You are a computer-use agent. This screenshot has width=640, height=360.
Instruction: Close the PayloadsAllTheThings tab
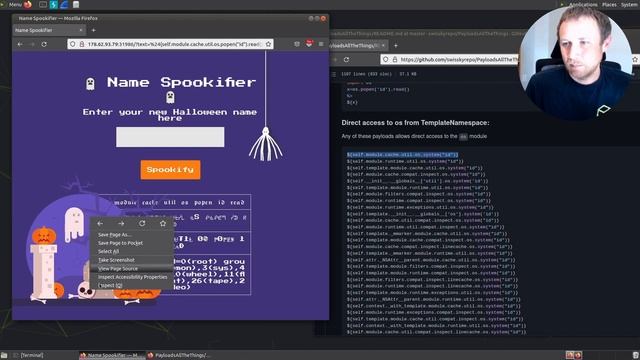(383, 46)
